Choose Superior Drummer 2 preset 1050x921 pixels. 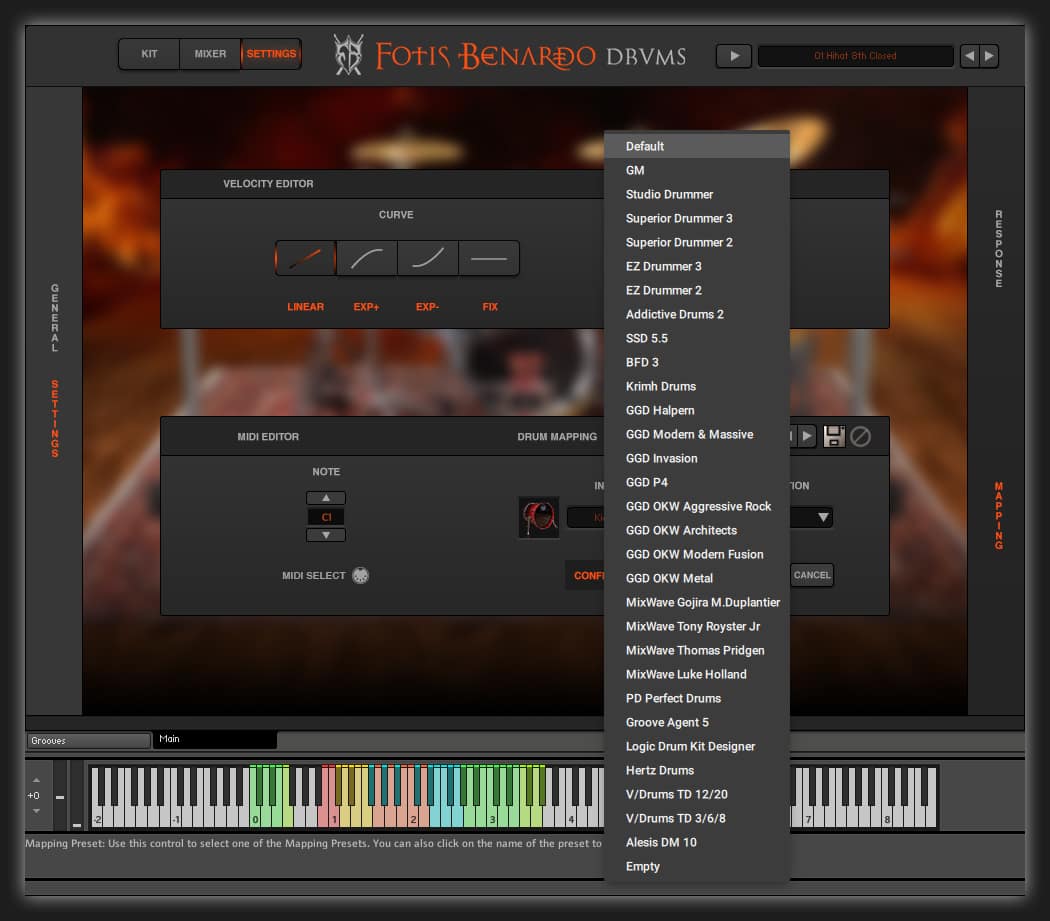click(x=696, y=242)
